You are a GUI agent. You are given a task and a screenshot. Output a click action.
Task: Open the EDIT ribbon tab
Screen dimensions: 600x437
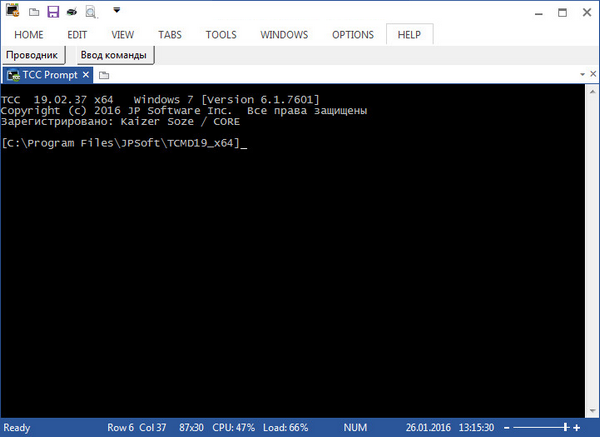click(x=77, y=35)
